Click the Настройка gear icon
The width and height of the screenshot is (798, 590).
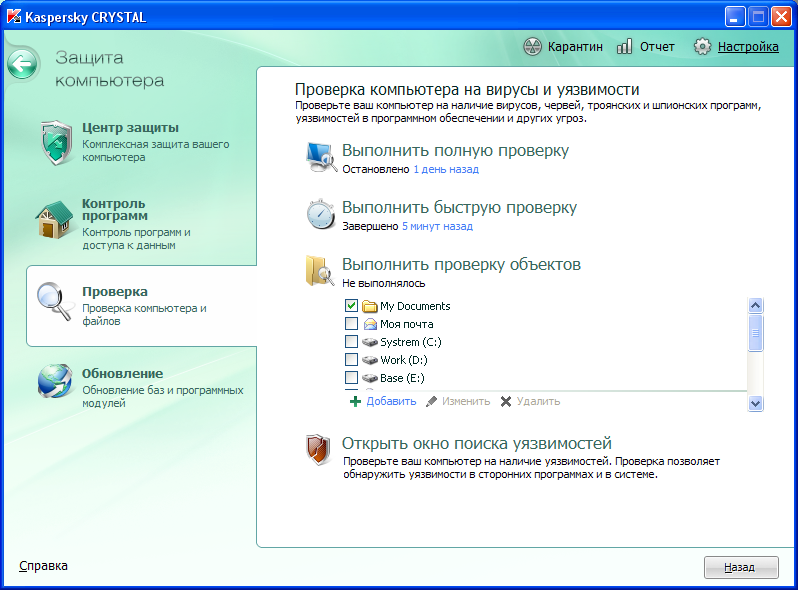702,47
